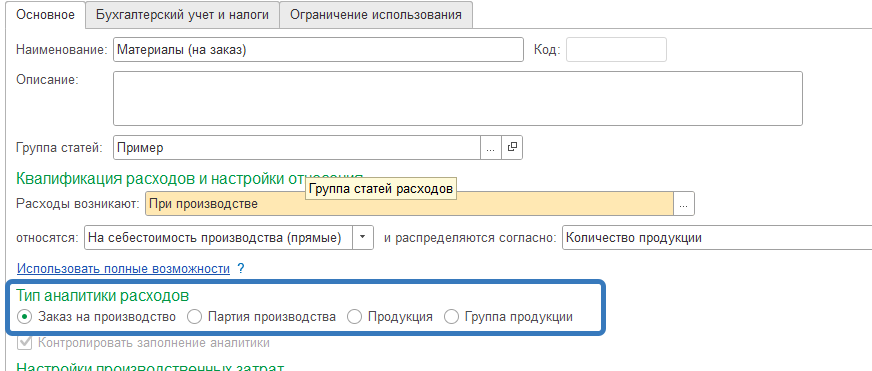Select the Партия производства radio button
Image resolution: width=872 pixels, height=371 pixels.
pos(194,317)
